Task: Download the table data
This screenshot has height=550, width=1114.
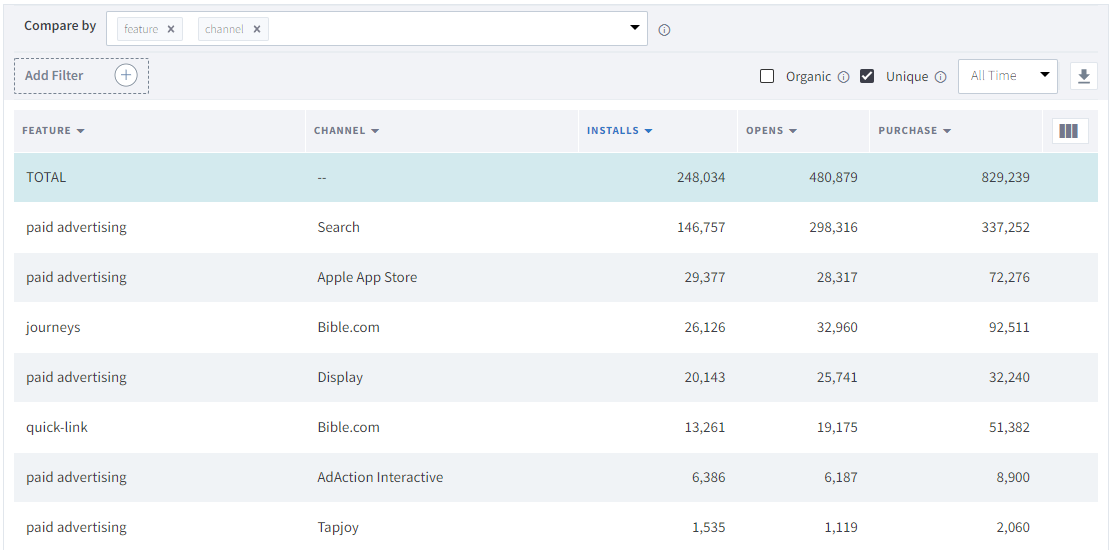Action: tap(1083, 76)
